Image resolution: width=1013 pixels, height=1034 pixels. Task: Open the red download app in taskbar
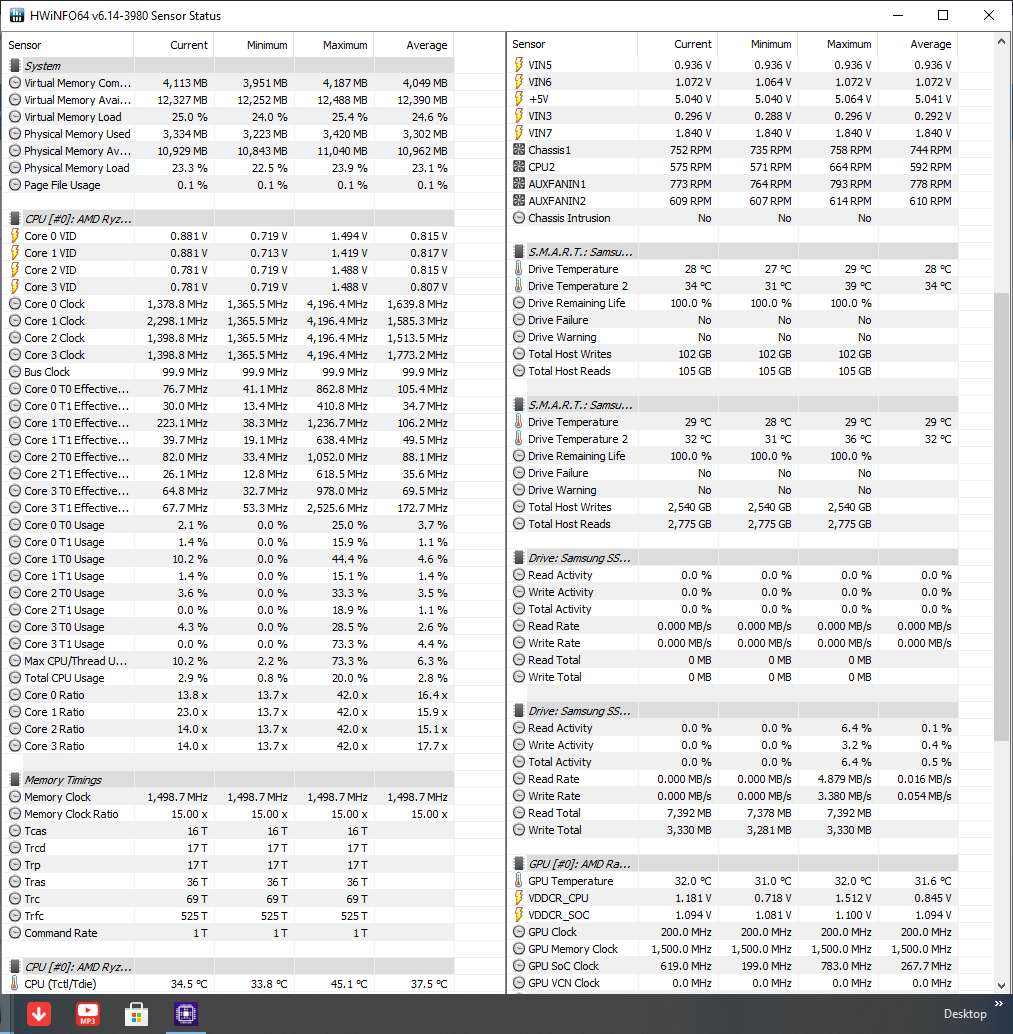coord(39,1014)
